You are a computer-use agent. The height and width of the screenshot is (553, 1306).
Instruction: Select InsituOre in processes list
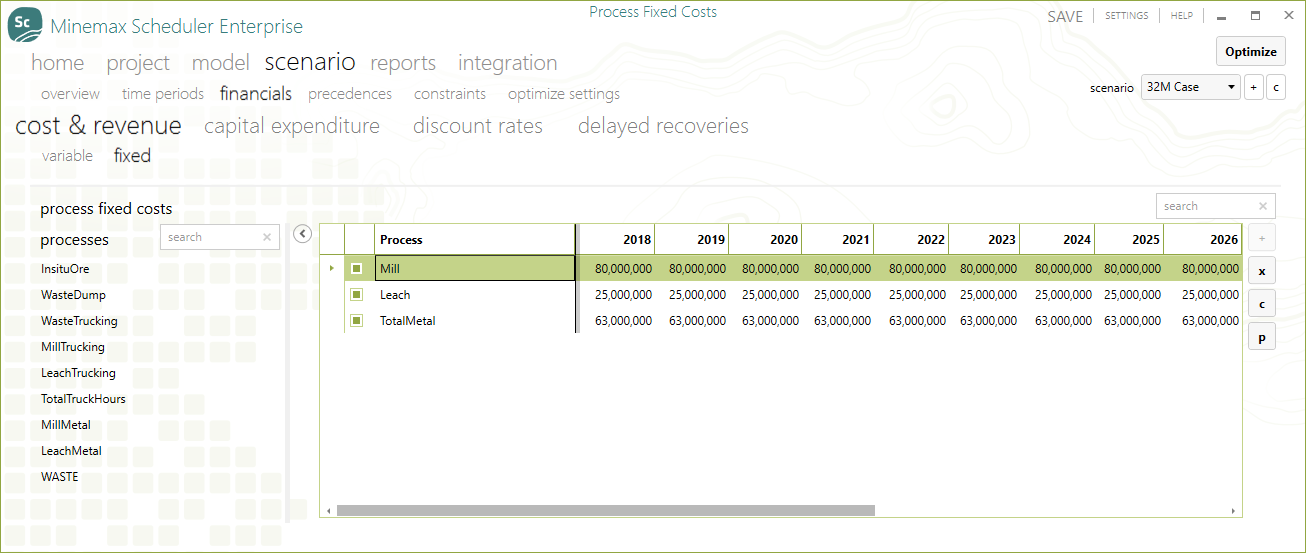click(x=65, y=269)
